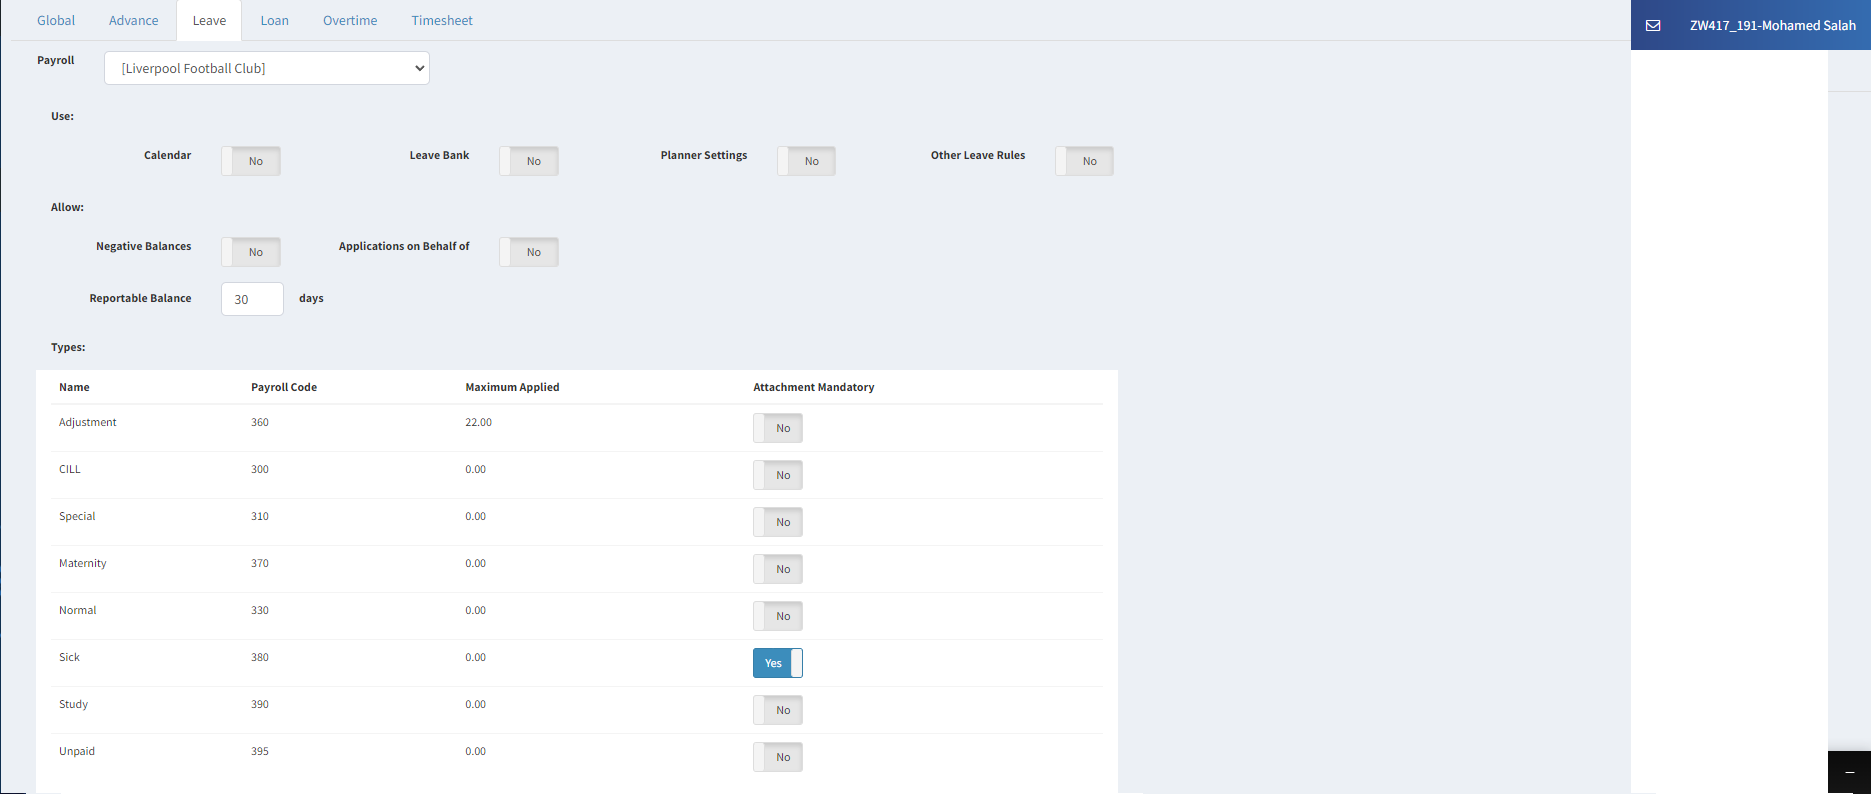Click the Sick leave type name

(x=69, y=657)
